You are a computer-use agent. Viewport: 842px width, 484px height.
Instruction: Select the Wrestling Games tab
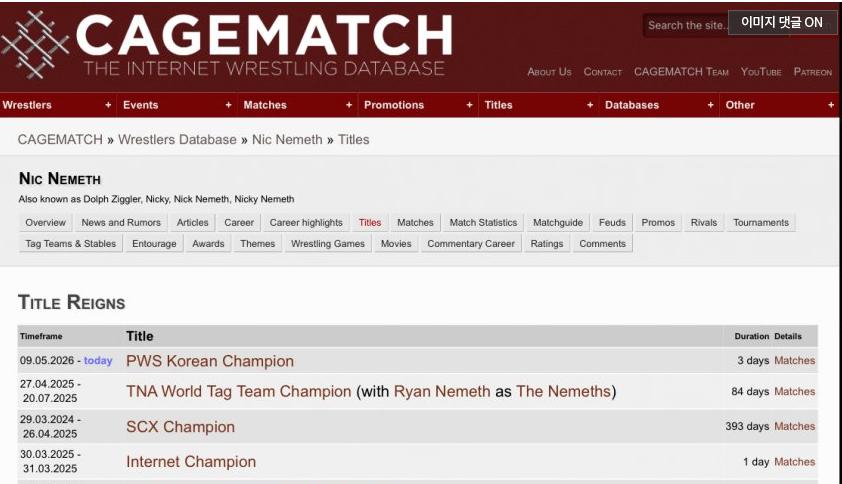pyautogui.click(x=328, y=243)
